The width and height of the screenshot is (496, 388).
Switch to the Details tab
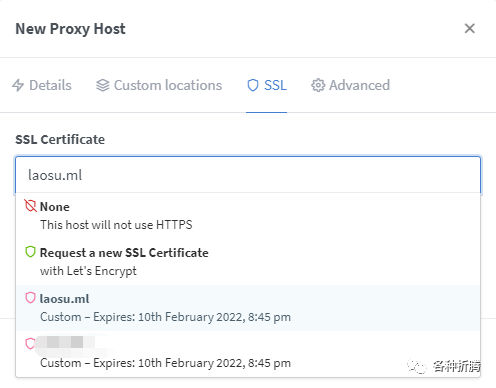[42, 85]
